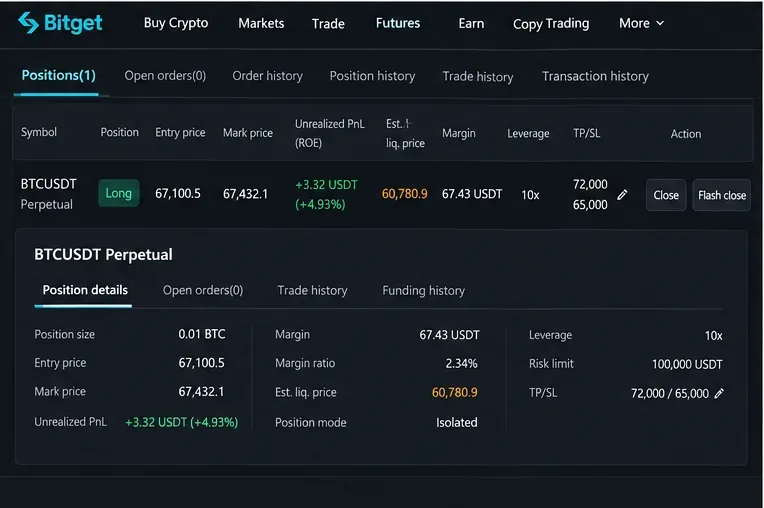The height and width of the screenshot is (508, 764).
Task: Switch to Position history tab
Action: pyautogui.click(x=372, y=76)
